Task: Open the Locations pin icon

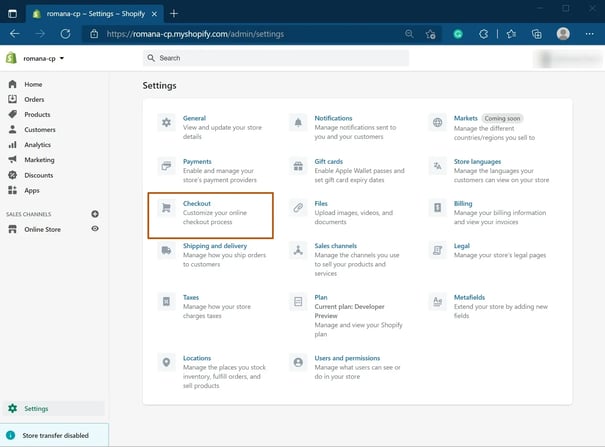Action: point(166,363)
